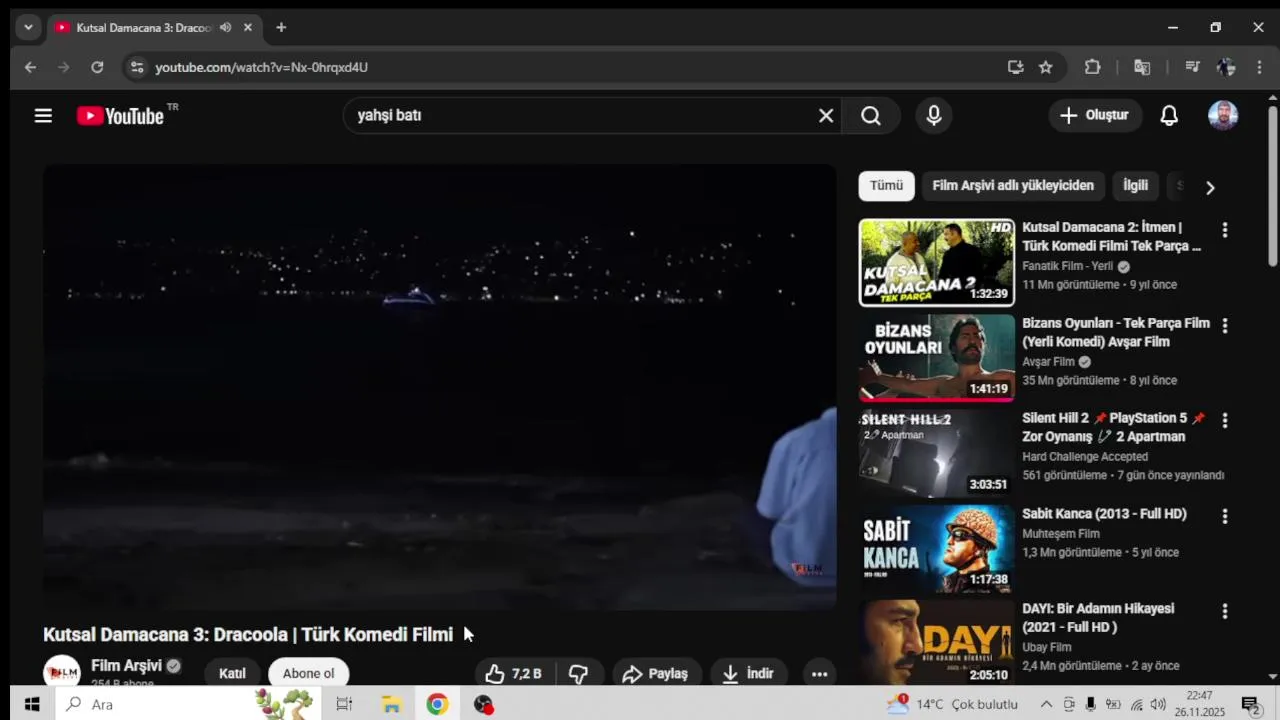1280x720 pixels.
Task: Click install/cast icon in address bar
Action: tap(1016, 67)
